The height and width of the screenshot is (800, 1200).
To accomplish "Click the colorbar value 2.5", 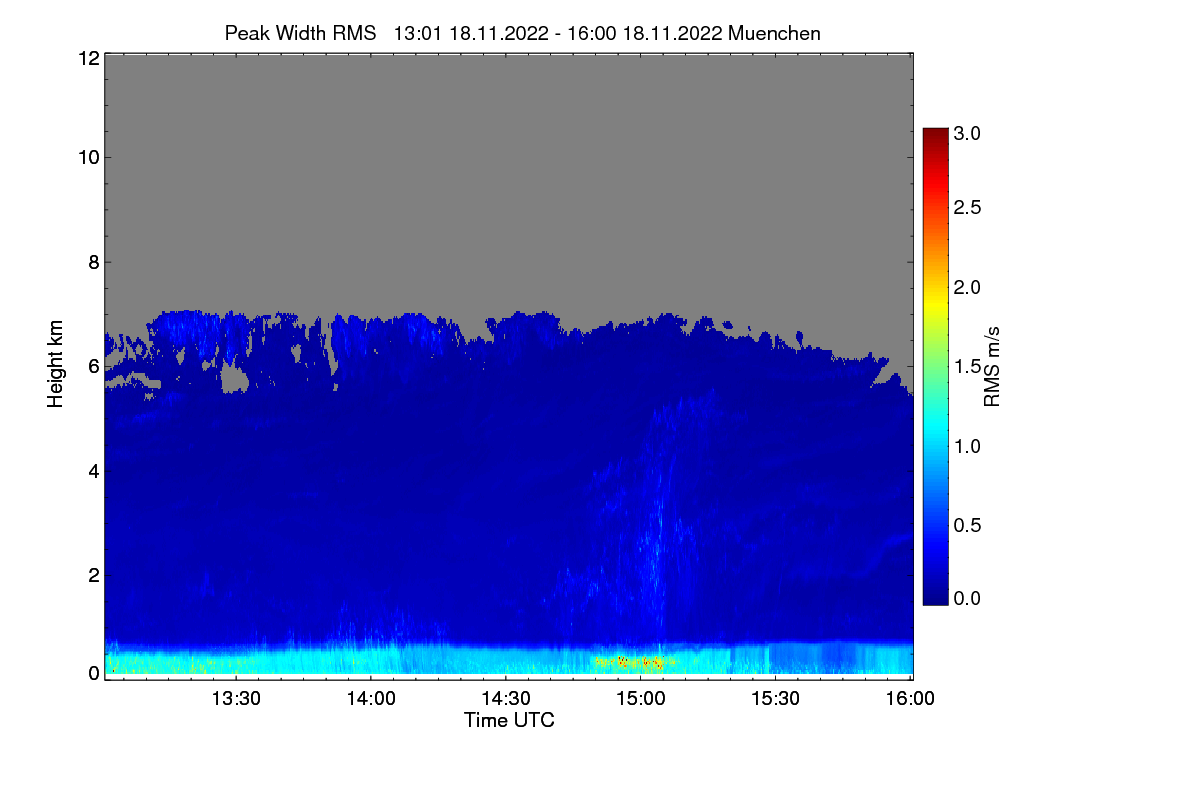I will (x=967, y=207).
